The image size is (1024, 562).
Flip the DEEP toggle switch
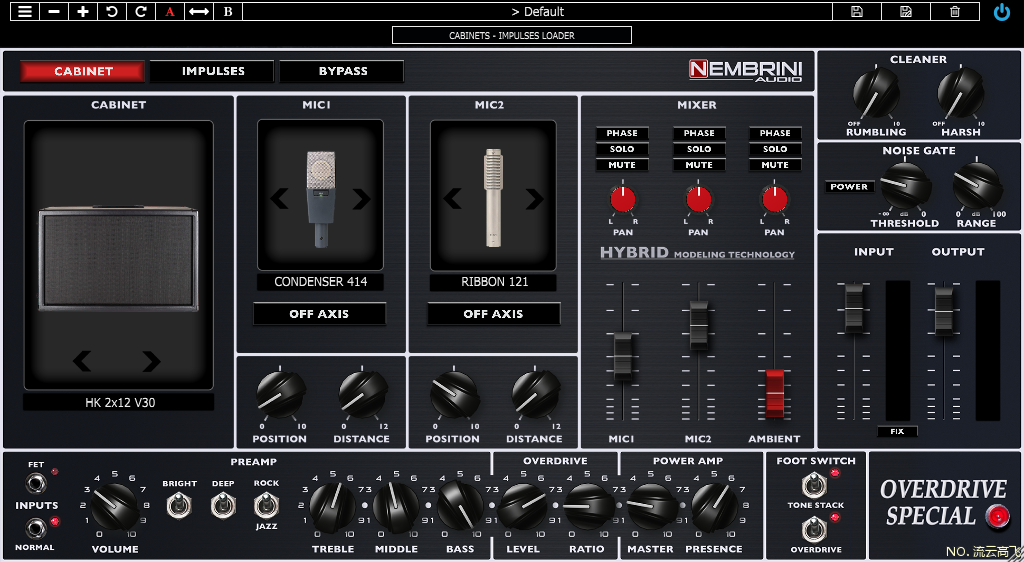coord(223,505)
